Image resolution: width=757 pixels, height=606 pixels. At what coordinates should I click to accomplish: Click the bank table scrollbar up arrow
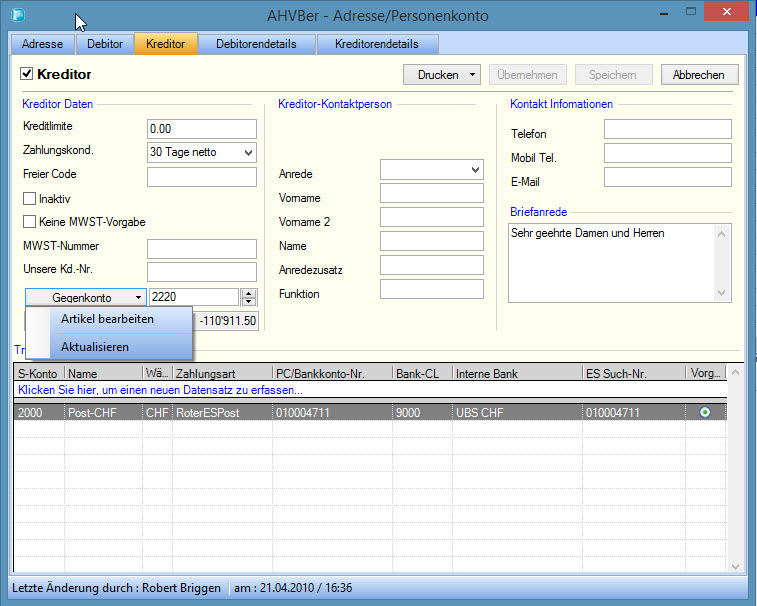click(x=737, y=373)
